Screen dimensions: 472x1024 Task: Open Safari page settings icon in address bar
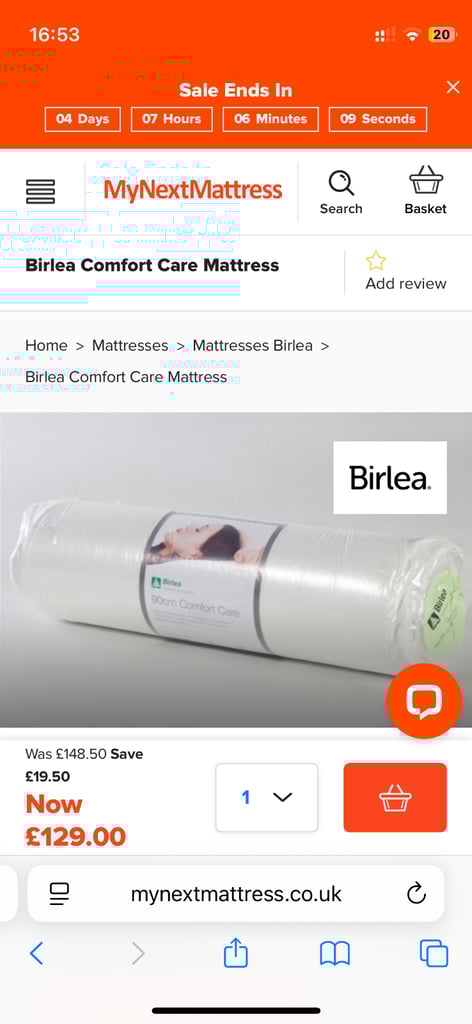[59, 893]
